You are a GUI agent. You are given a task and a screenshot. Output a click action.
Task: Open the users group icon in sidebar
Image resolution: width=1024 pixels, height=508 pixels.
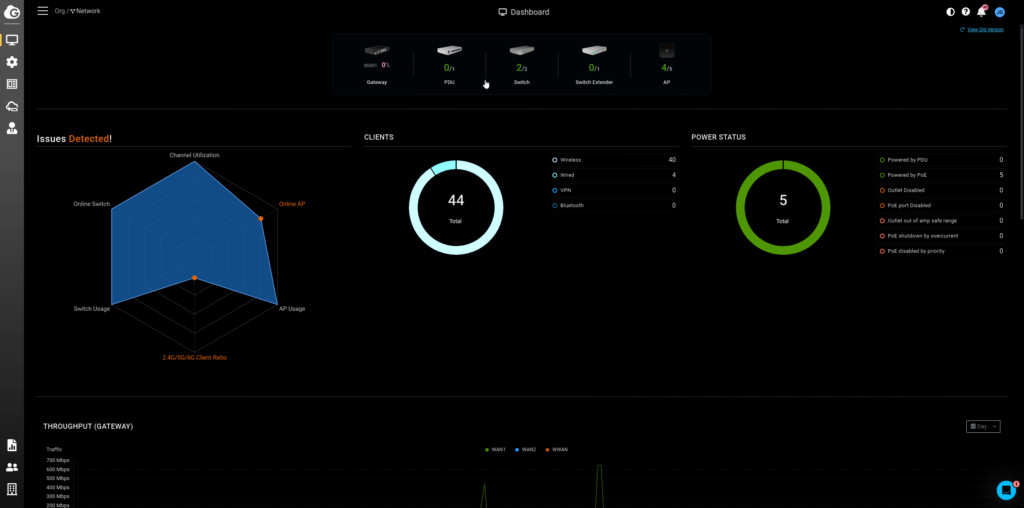(12, 467)
